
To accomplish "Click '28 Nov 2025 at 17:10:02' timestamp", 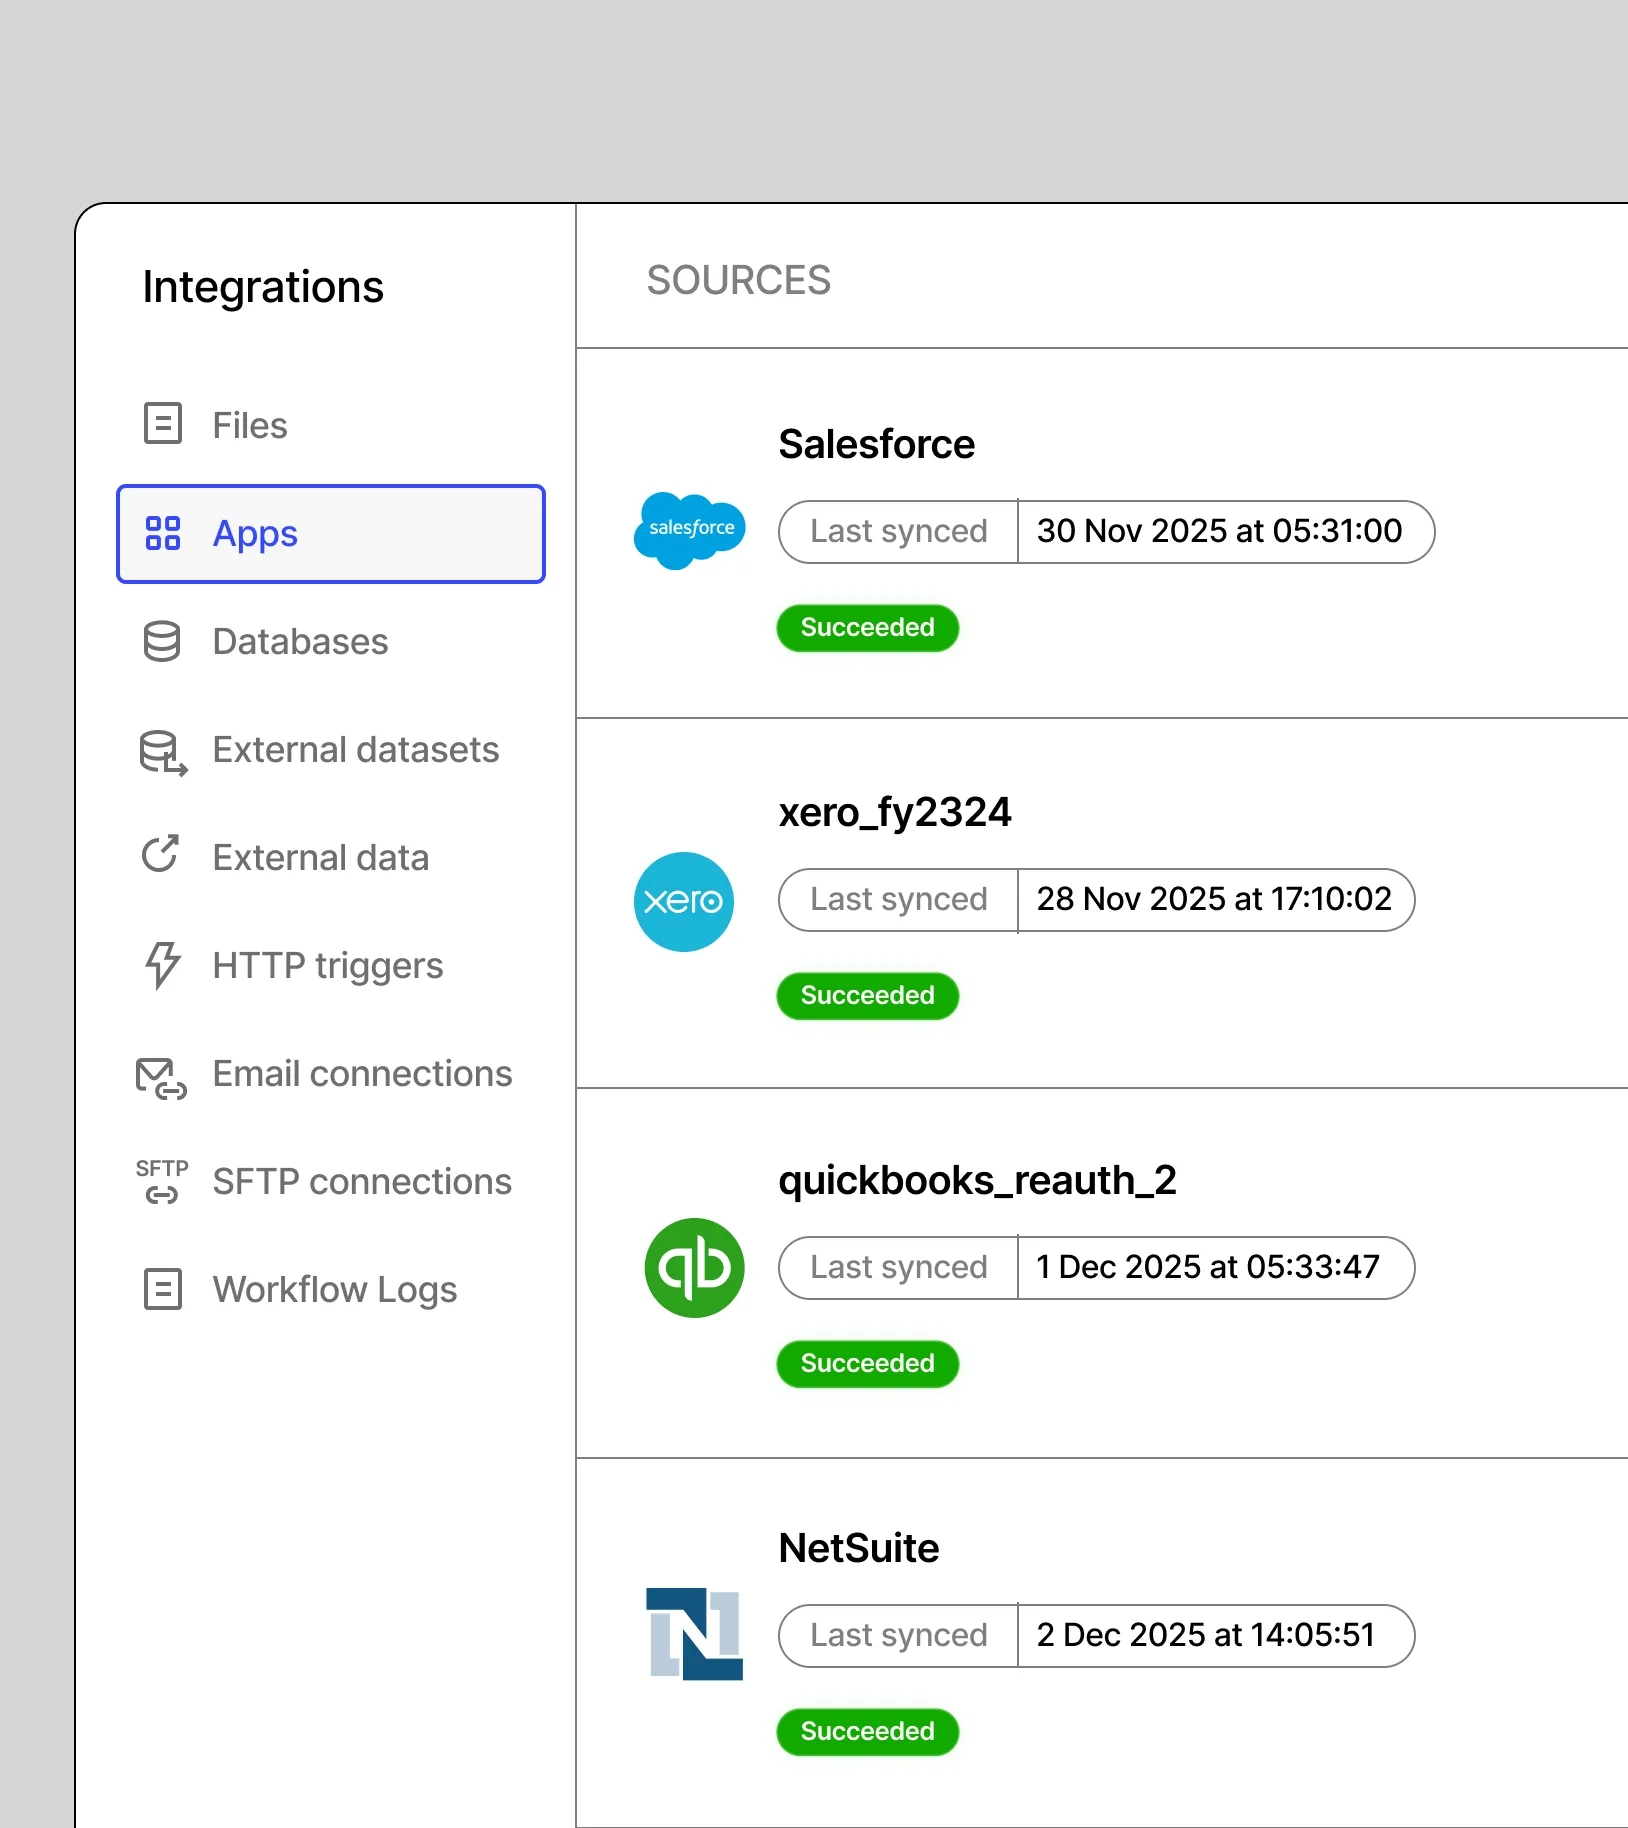I will pos(1214,899).
